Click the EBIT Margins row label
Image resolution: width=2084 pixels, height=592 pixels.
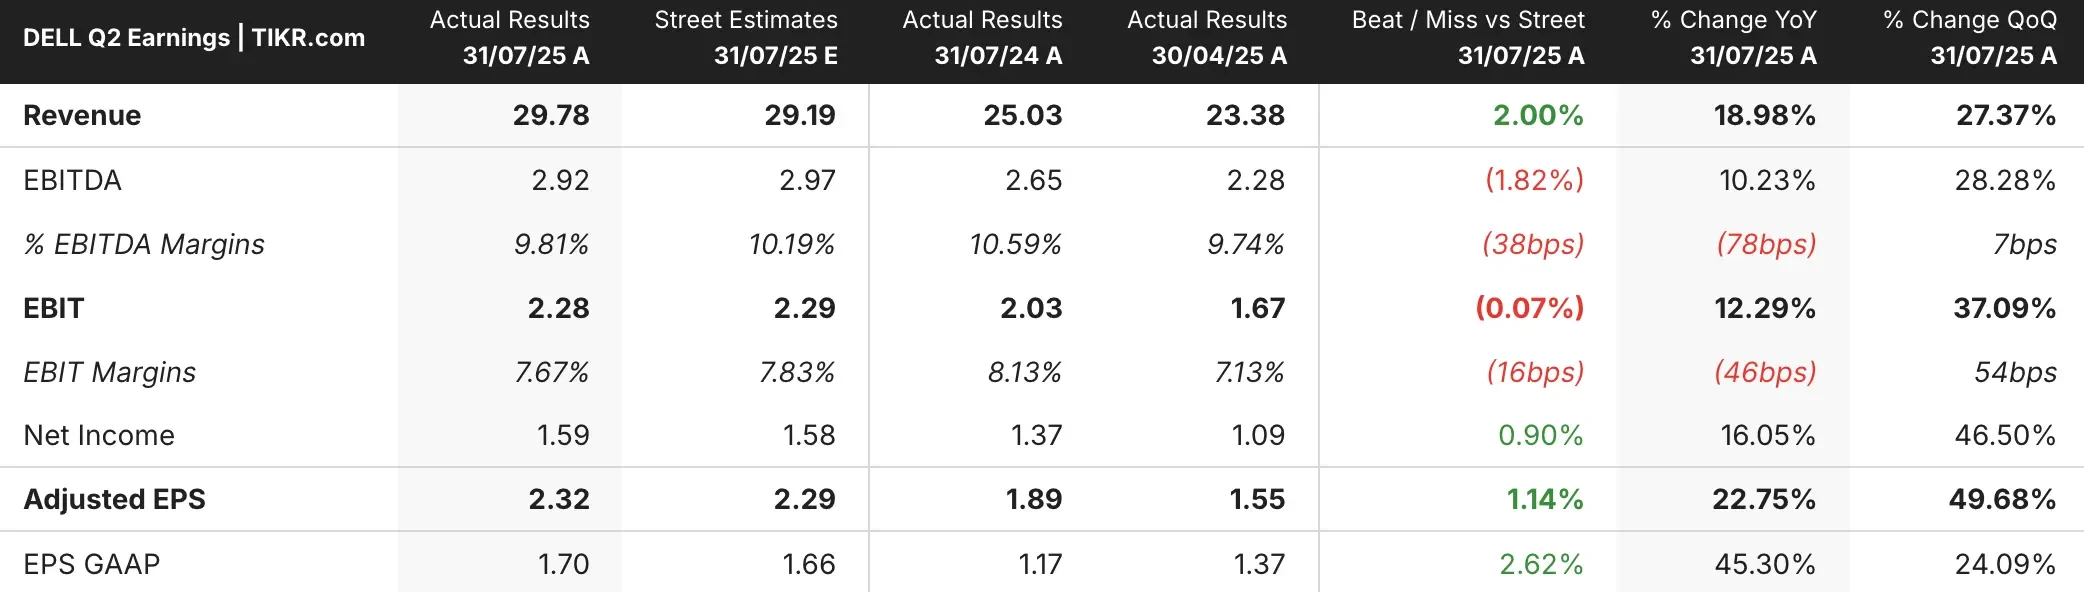click(110, 372)
